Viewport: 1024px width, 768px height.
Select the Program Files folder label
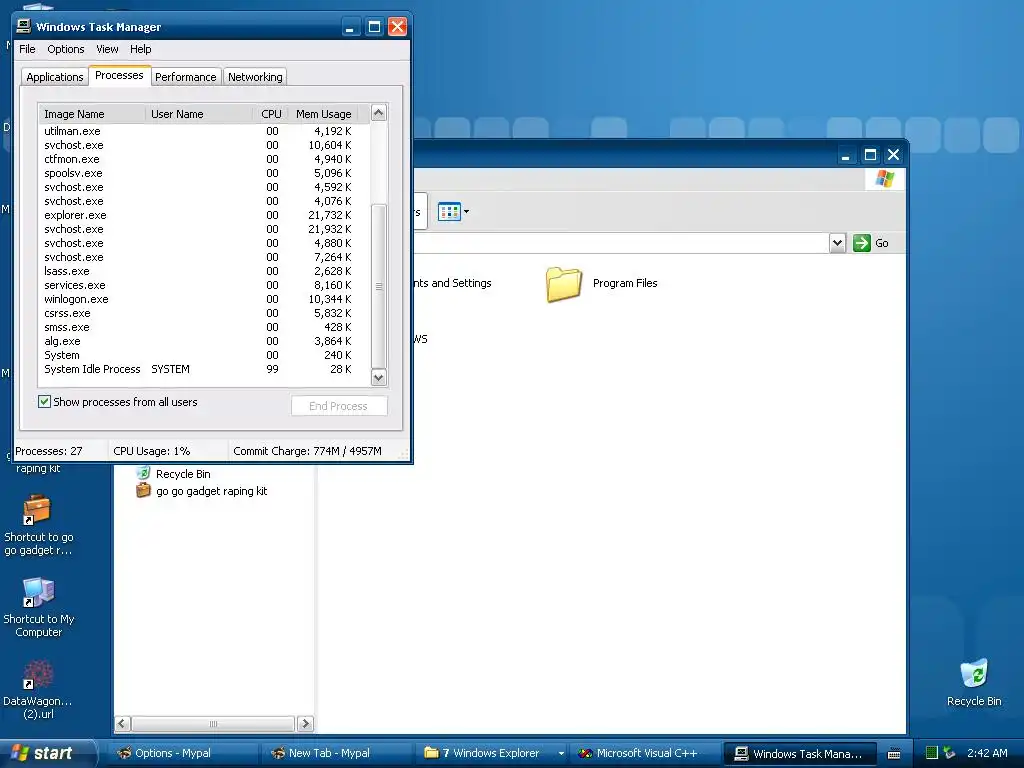[625, 283]
